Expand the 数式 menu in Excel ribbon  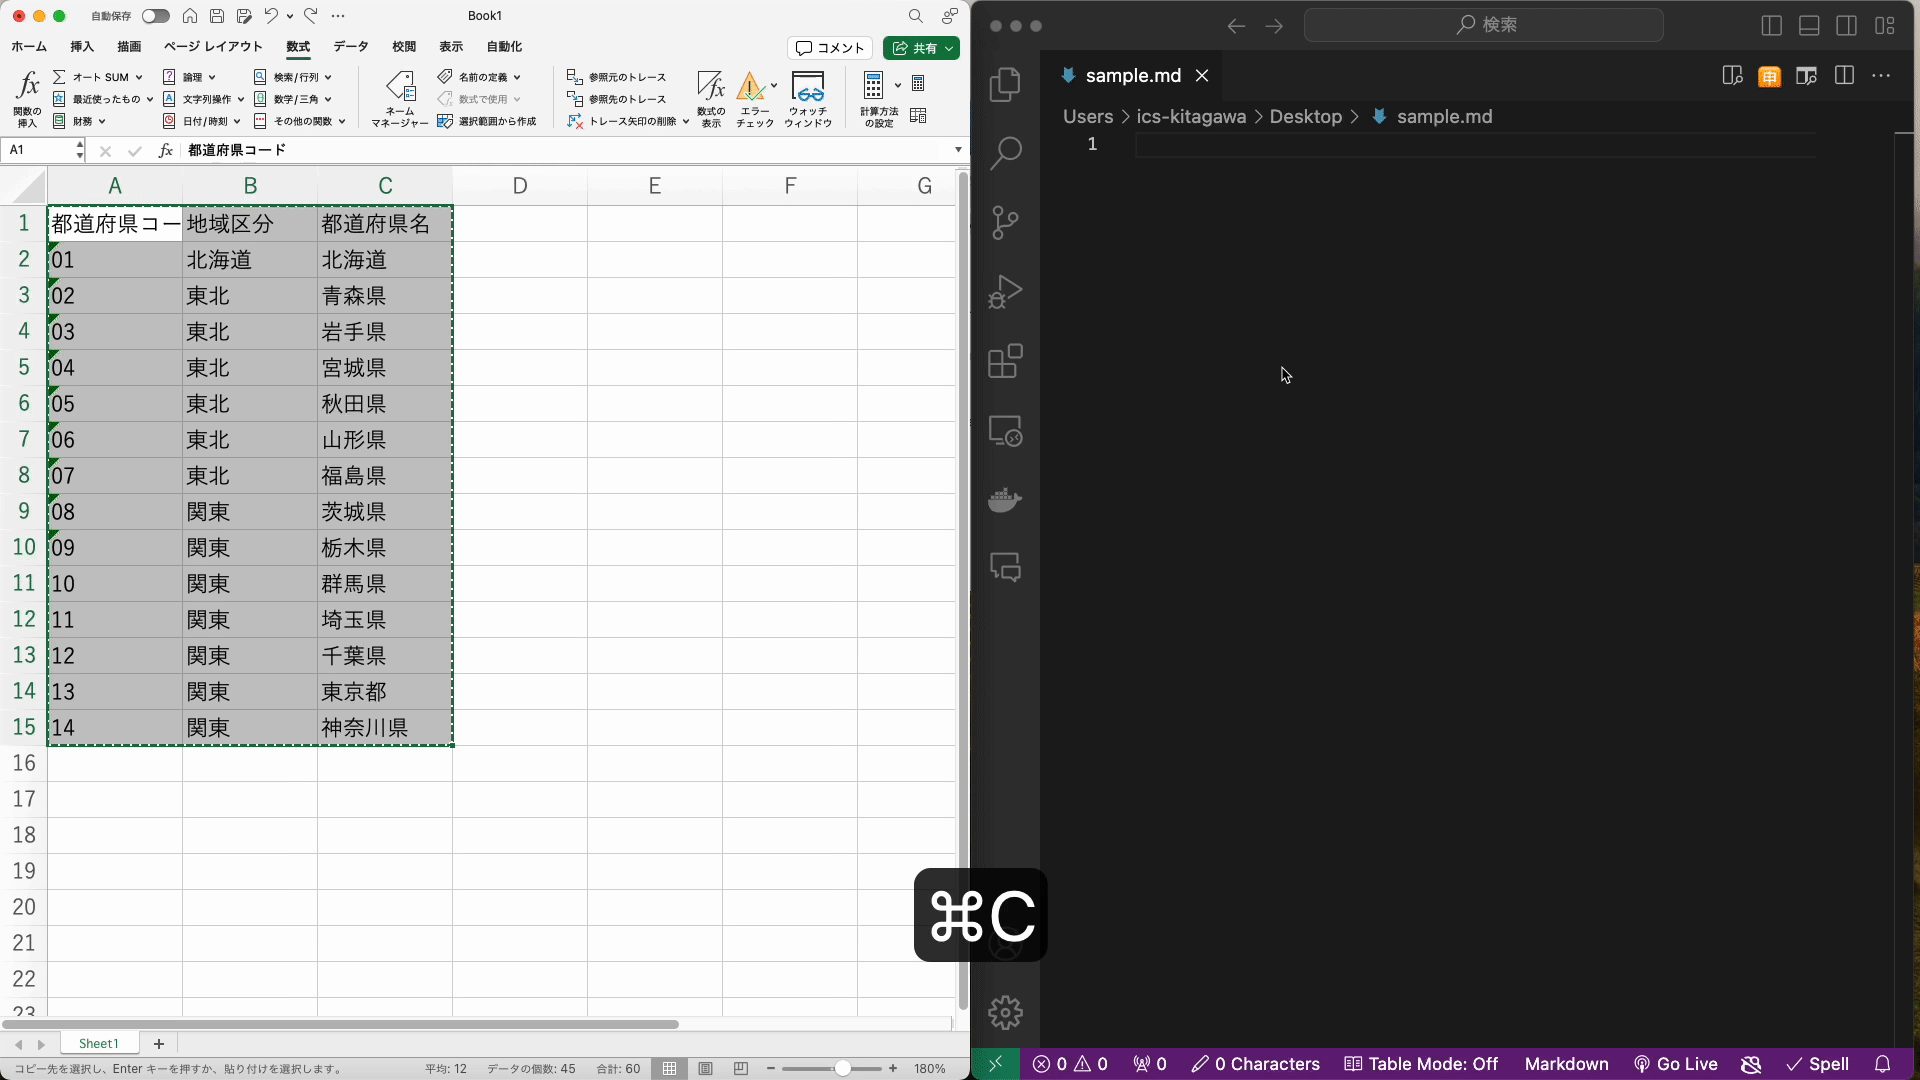click(298, 46)
